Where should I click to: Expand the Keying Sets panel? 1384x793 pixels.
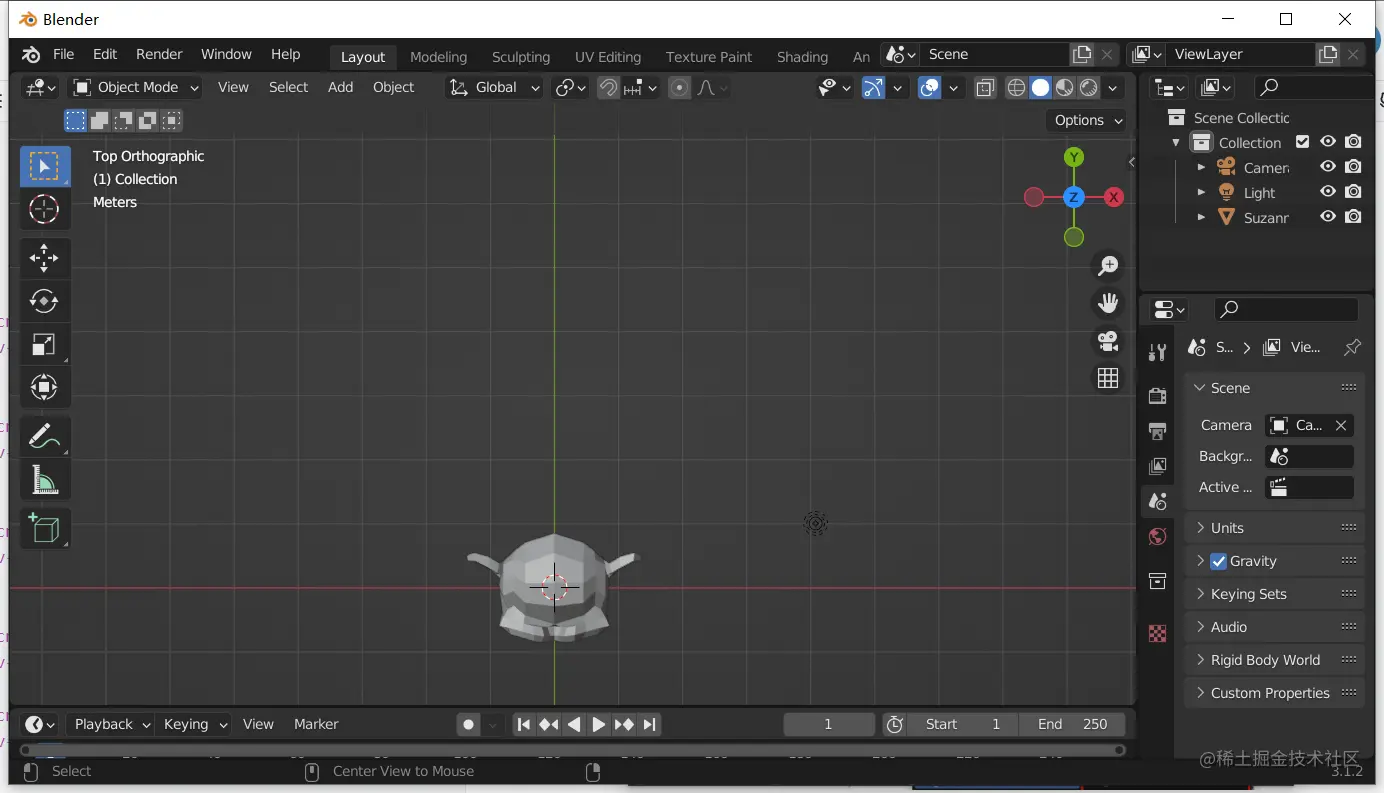(1274, 594)
